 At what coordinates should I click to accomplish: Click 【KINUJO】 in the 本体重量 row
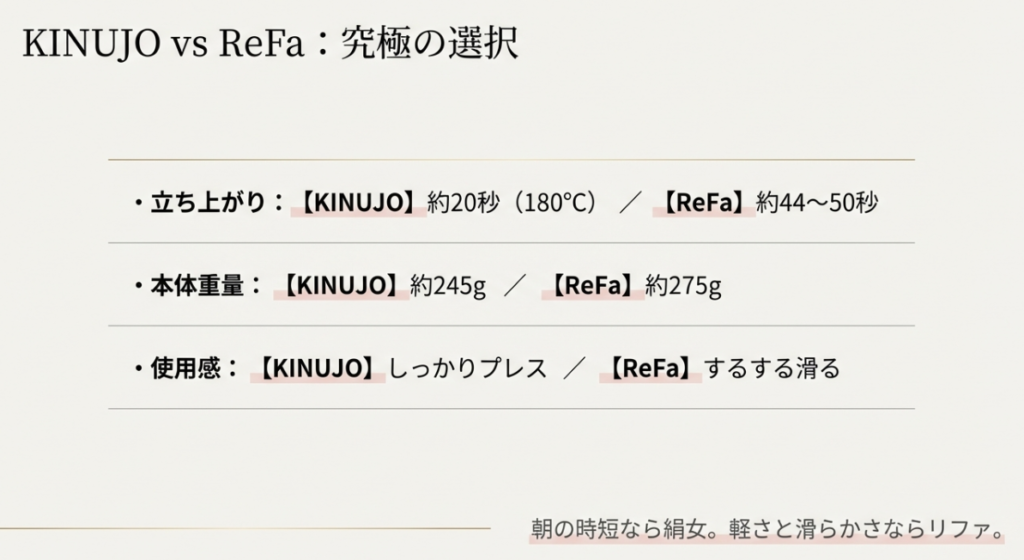coord(341,286)
